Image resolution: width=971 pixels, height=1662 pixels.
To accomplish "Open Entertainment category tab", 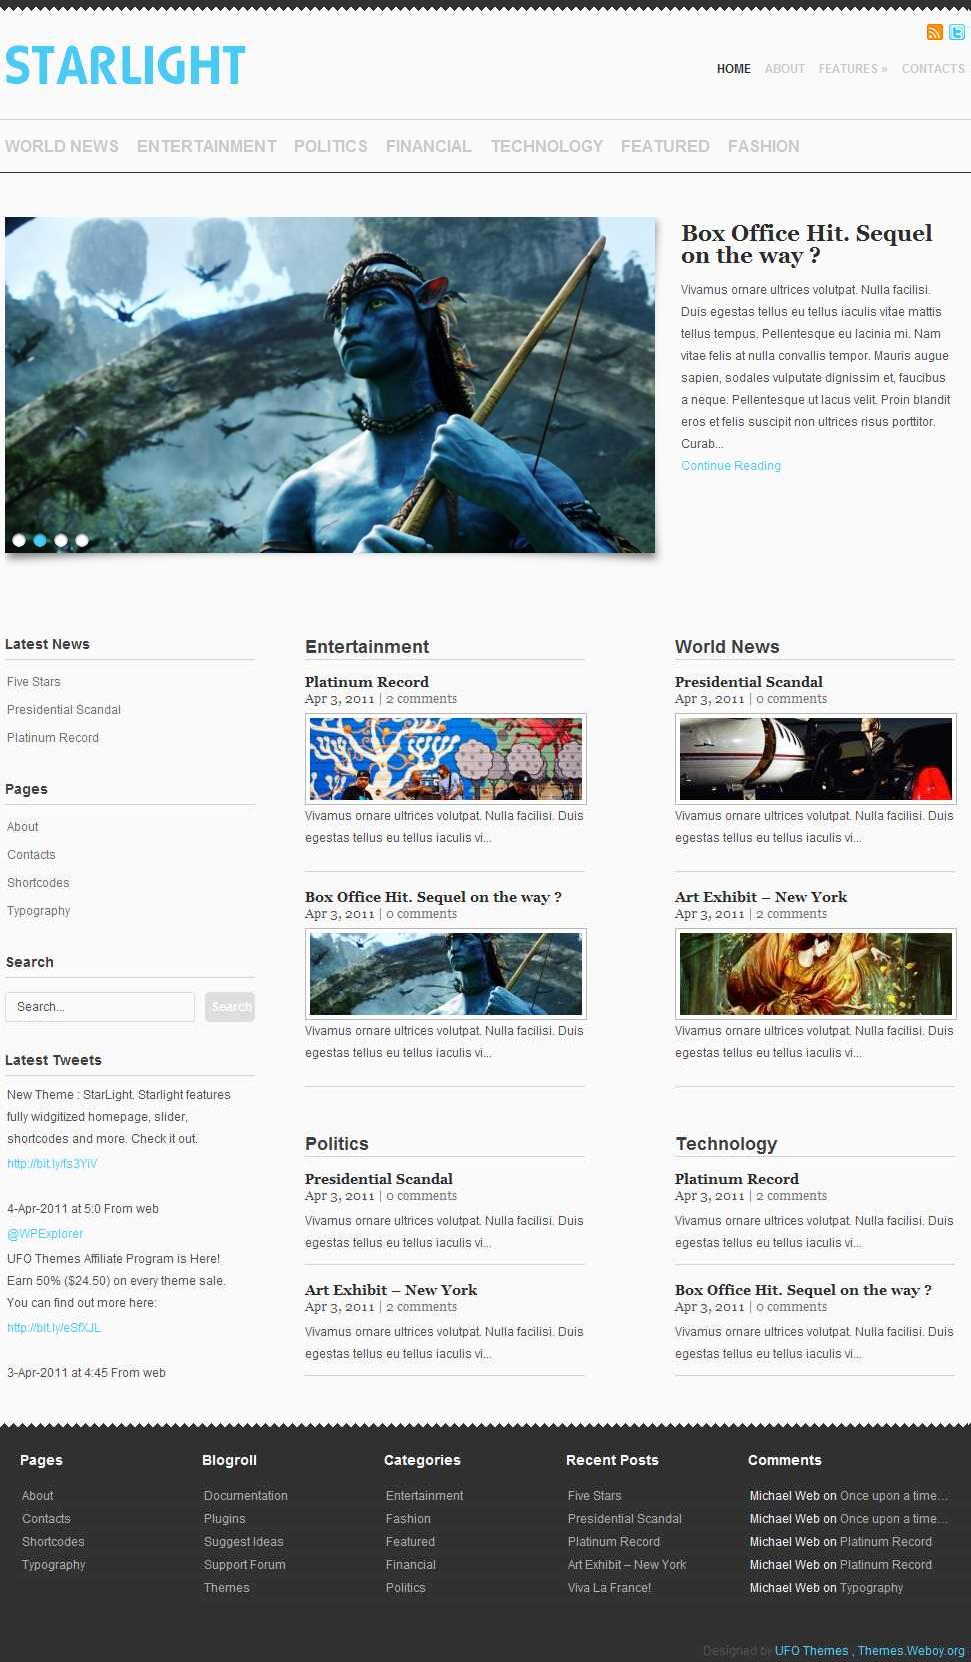I will tap(207, 146).
